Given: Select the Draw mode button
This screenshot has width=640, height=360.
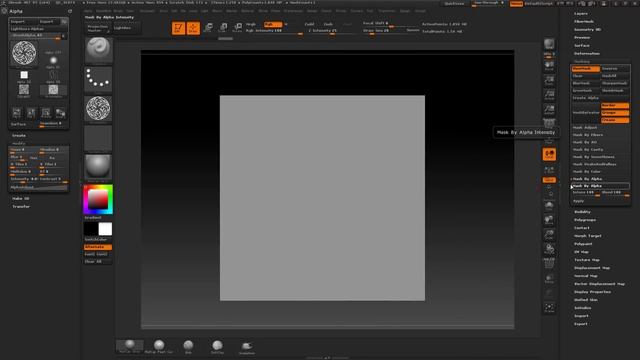Looking at the screenshot, I should coord(193,28).
